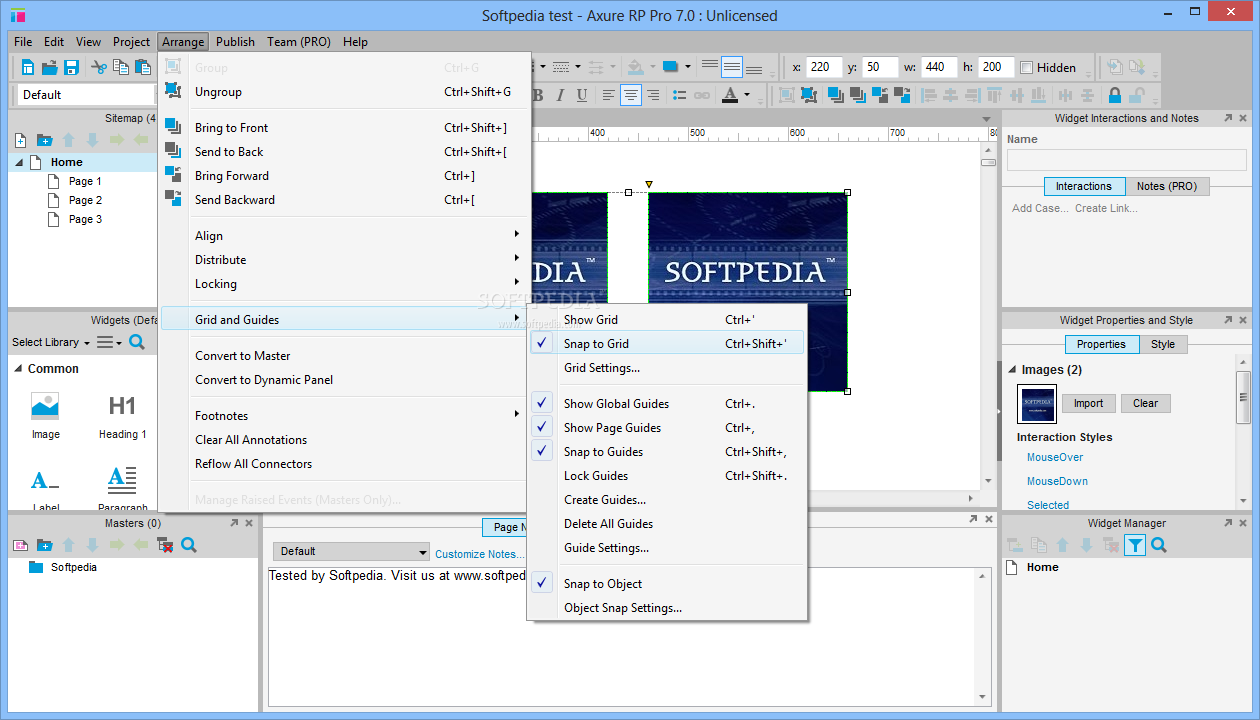The width and height of the screenshot is (1260, 720).
Task: Click the align text right icon
Action: tap(653, 95)
